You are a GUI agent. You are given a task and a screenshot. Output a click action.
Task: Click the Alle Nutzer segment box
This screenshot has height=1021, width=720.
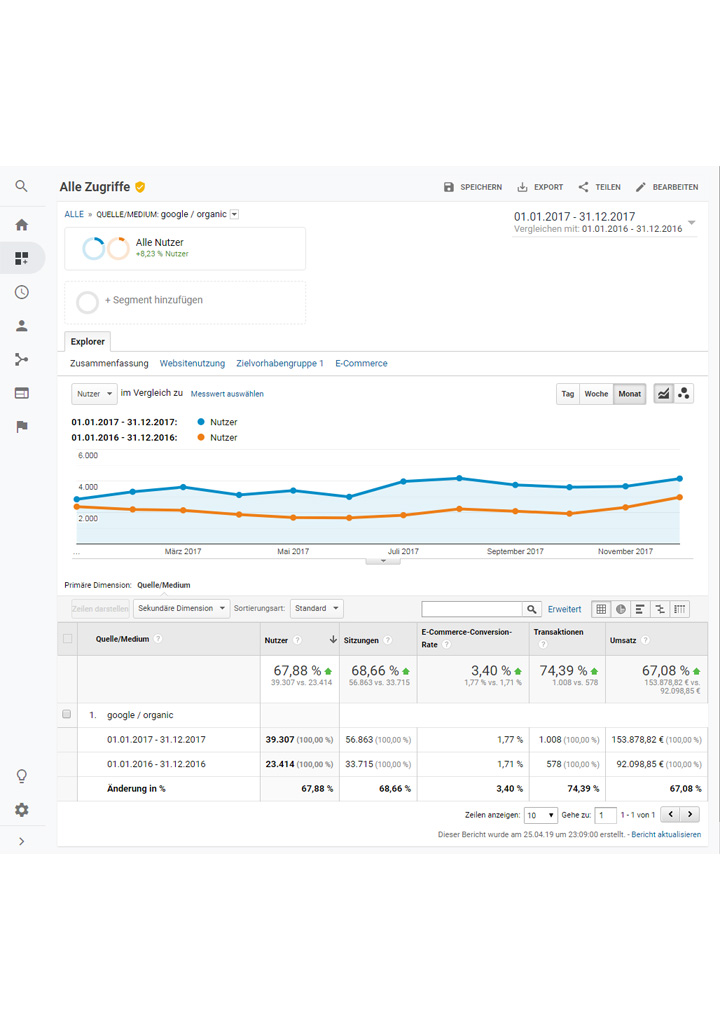point(185,248)
